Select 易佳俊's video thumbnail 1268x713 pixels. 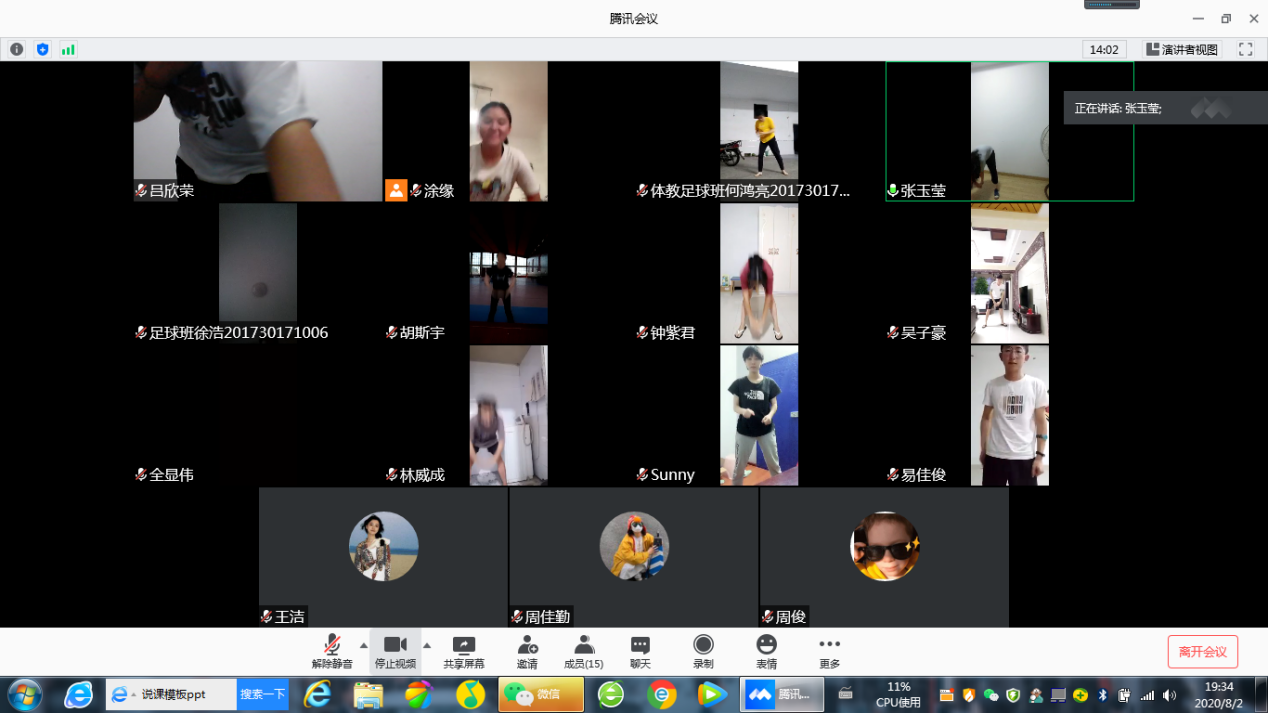[x=1009, y=415]
